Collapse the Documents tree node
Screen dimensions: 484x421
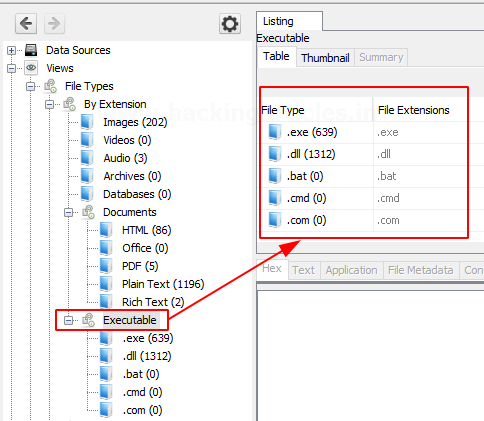click(68, 212)
